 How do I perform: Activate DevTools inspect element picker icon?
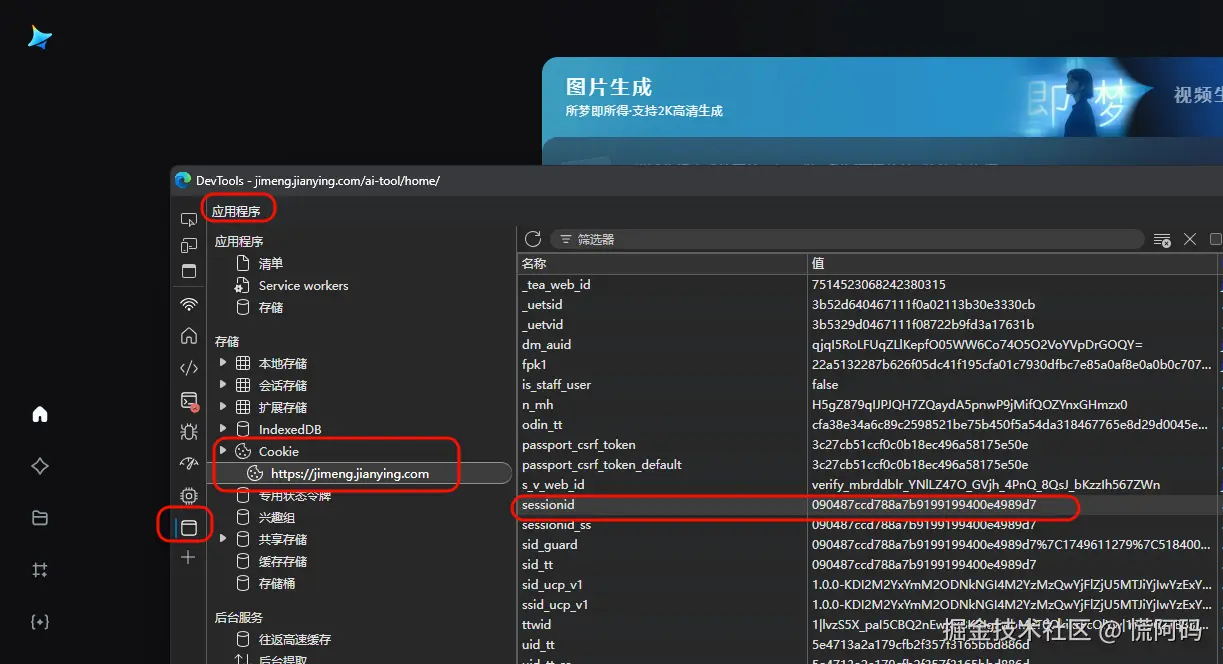[189, 219]
